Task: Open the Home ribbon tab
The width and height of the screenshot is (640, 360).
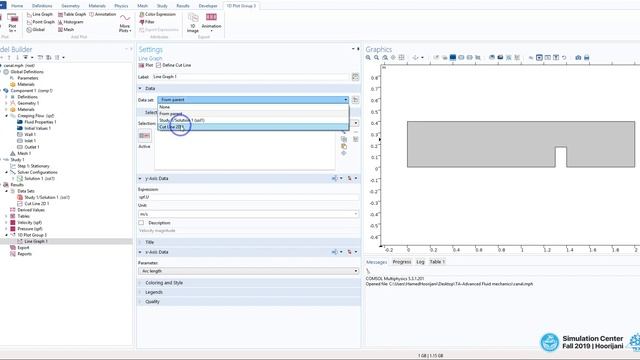Action: (17, 6)
